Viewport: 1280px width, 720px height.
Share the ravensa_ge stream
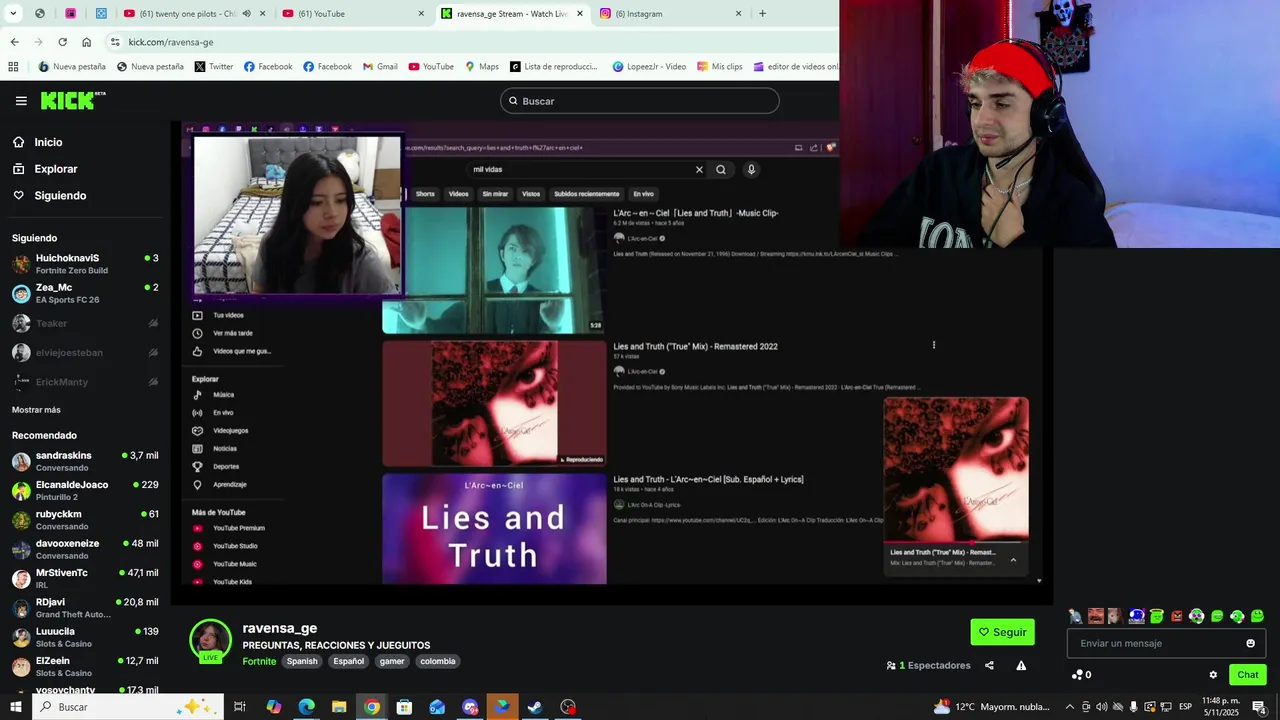(989, 665)
